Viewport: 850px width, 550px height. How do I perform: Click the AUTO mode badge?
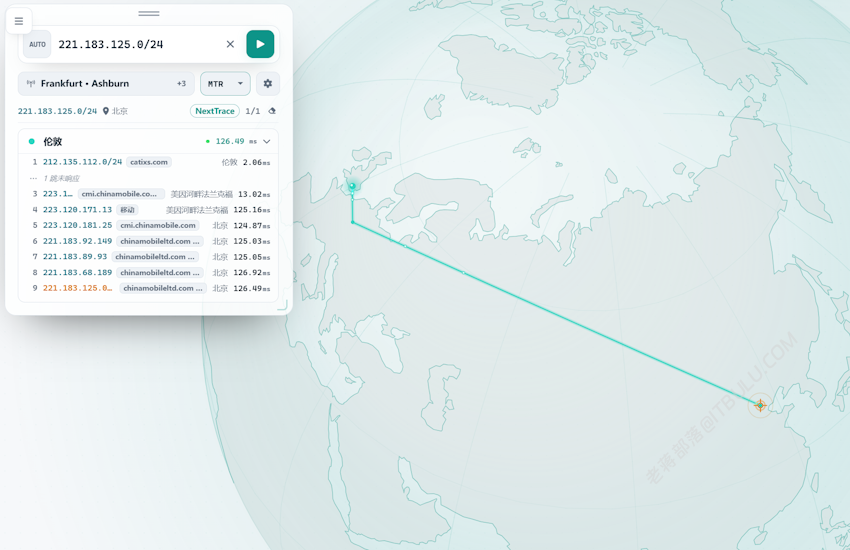click(x=37, y=44)
